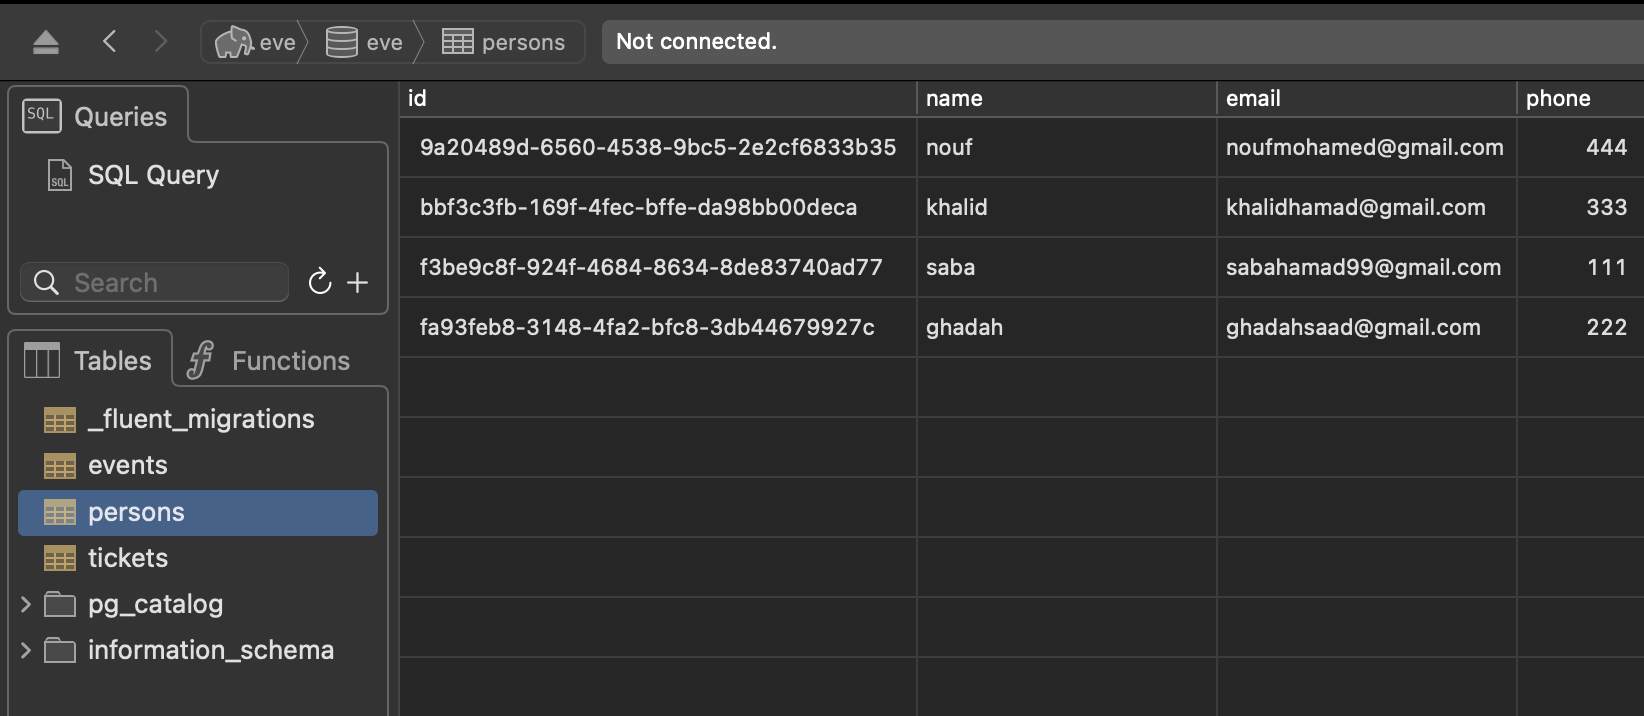Expand the pg_catalog folder
1644x716 pixels.
pos(24,604)
